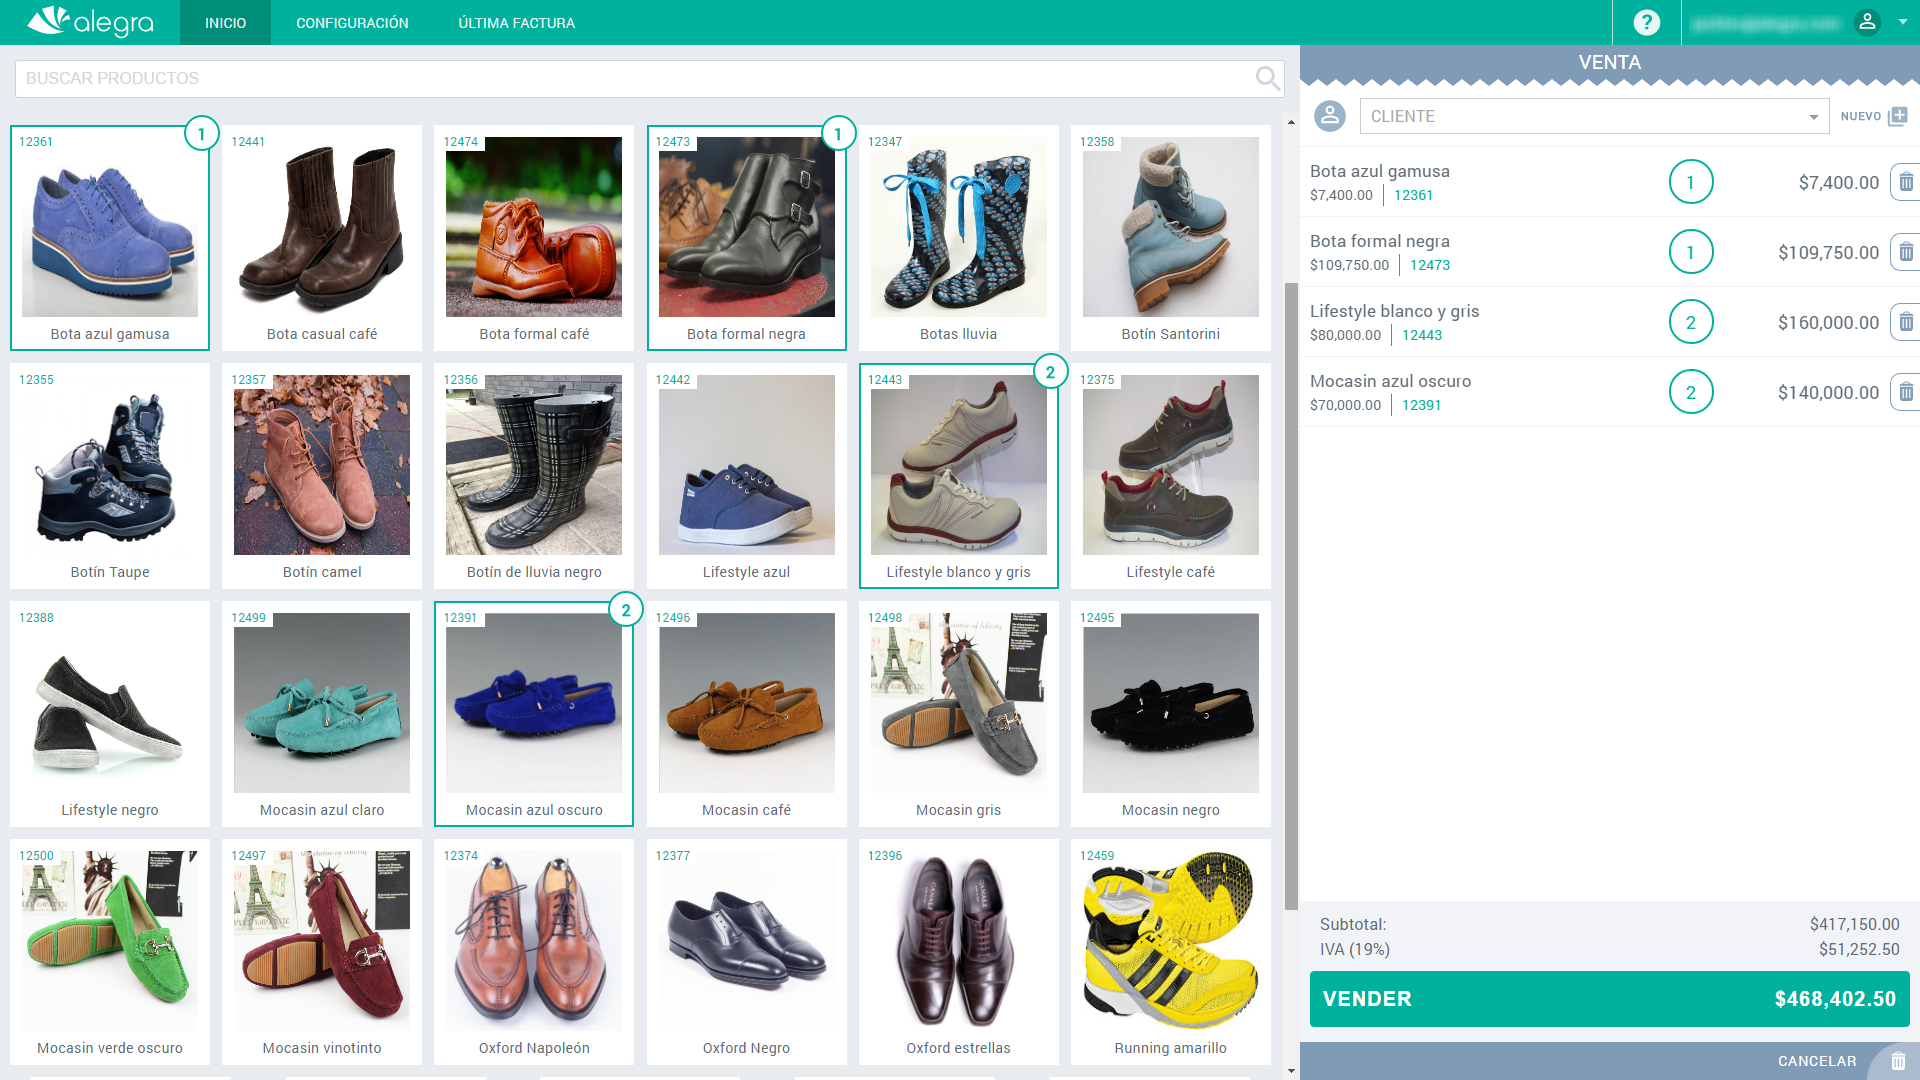Viewport: 1920px width, 1080px height.
Task: Click reference 12473 in sale list
Action: 1430,265
